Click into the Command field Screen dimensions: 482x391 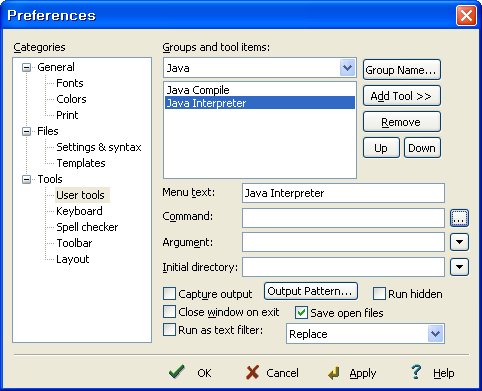pyautogui.click(x=343, y=218)
